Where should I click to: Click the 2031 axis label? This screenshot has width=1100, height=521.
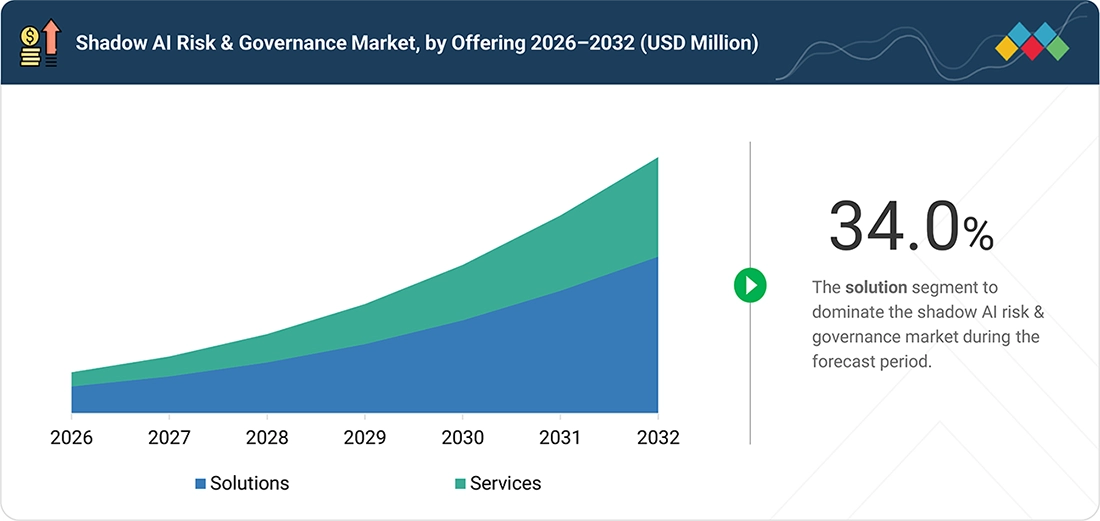click(560, 438)
